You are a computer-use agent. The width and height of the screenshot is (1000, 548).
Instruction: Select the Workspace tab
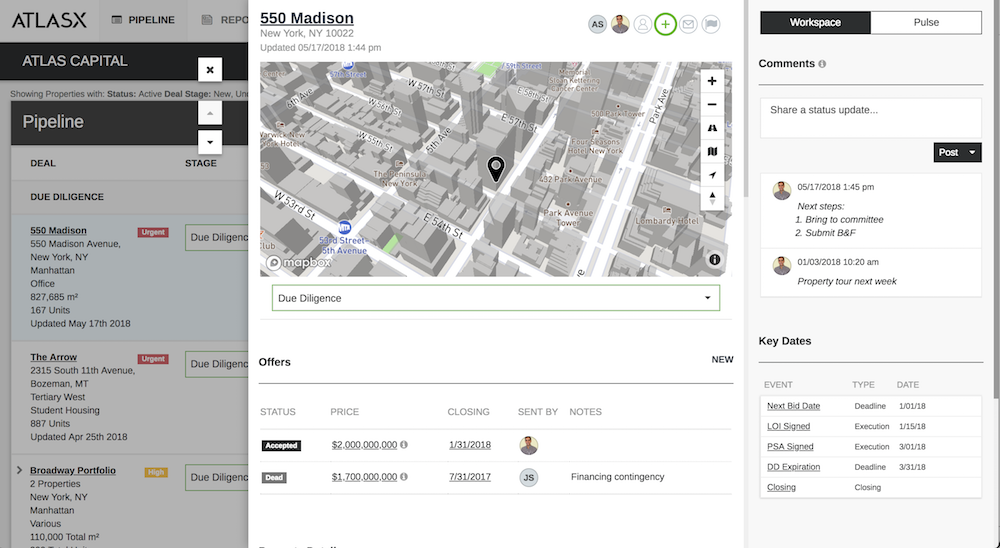pyautogui.click(x=815, y=22)
